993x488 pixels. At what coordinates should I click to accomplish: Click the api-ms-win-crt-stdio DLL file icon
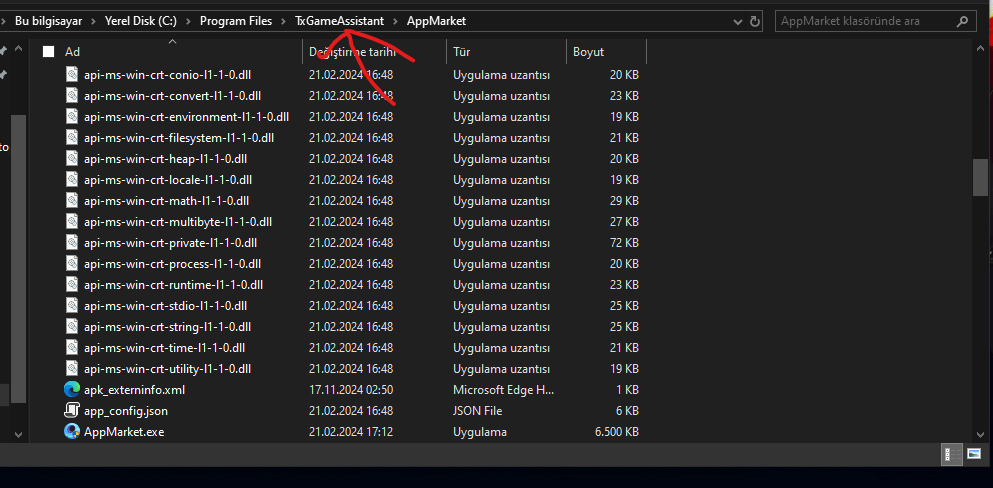tap(72, 306)
